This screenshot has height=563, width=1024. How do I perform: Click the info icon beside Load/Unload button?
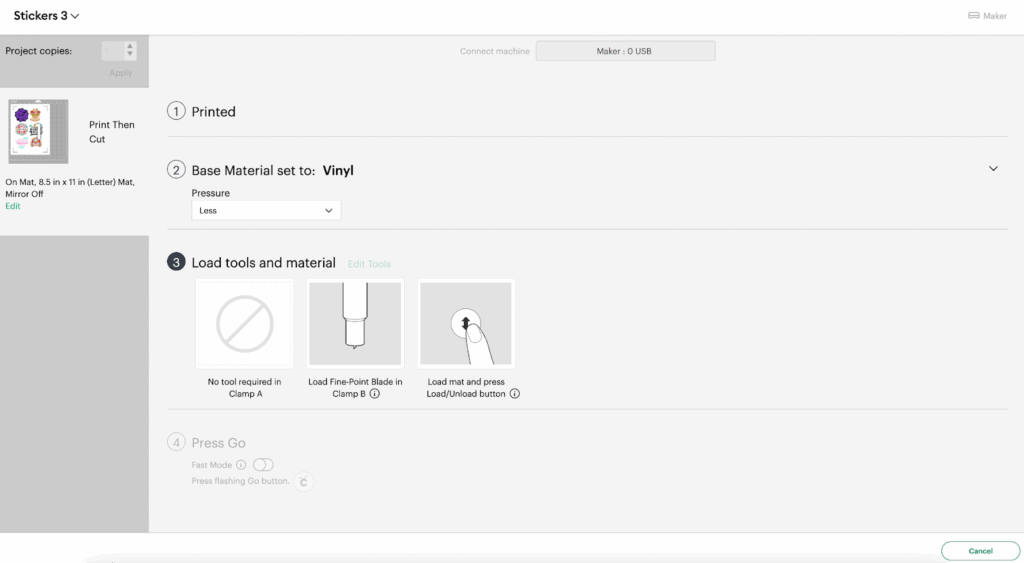(x=514, y=394)
